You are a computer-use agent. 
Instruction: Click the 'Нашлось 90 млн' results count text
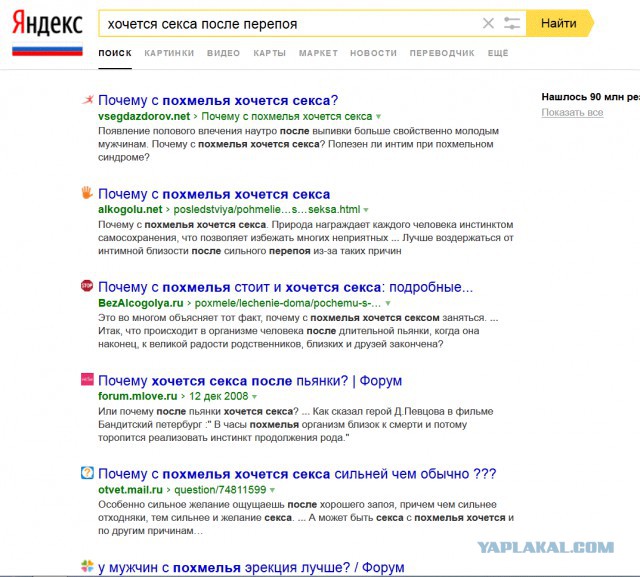pos(591,97)
